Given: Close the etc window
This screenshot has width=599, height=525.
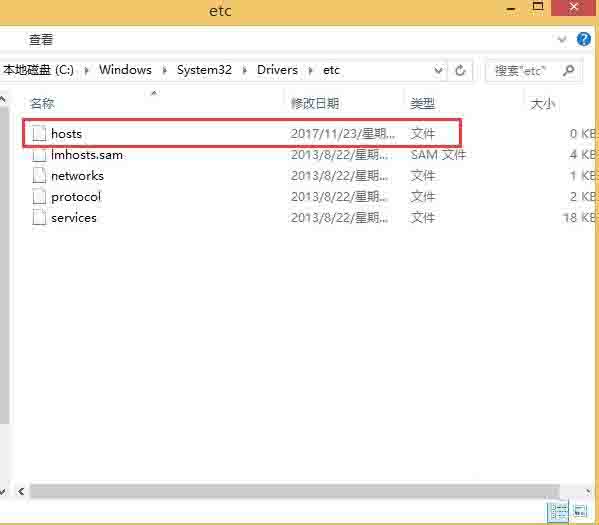Looking at the screenshot, I should (x=573, y=7).
